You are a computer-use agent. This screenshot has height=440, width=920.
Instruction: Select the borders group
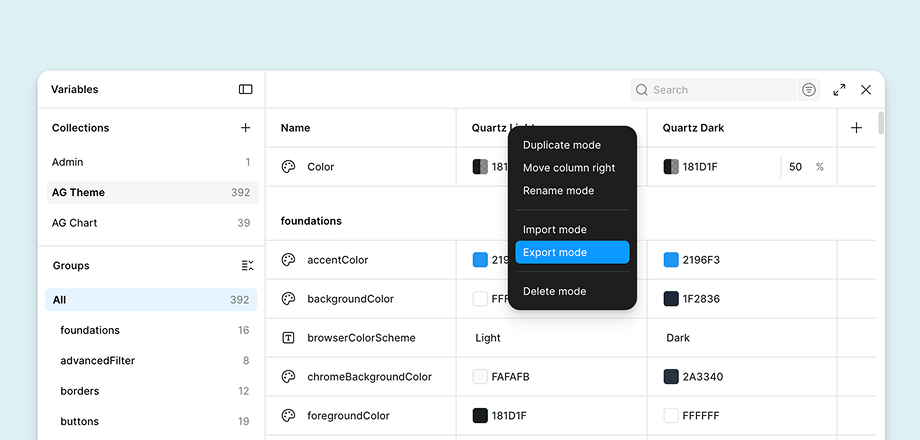tap(151, 391)
